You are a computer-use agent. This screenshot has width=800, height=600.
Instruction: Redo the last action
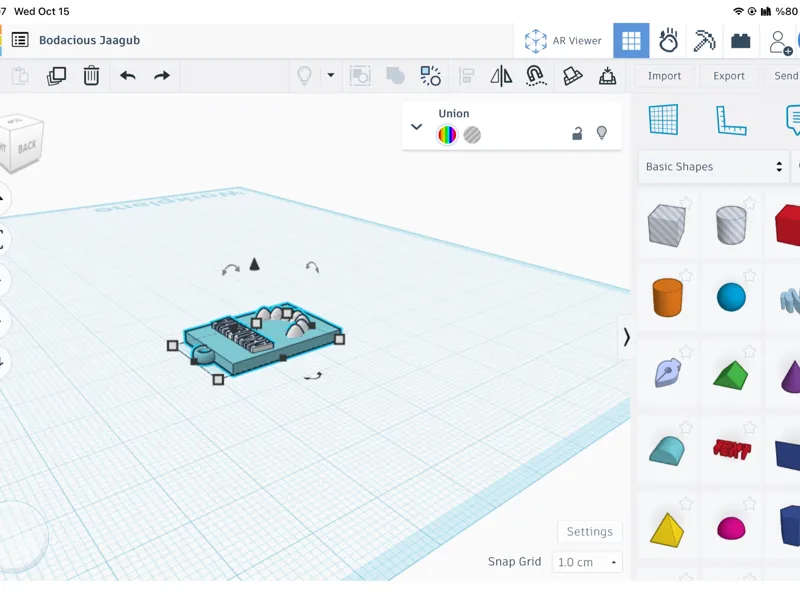pos(162,76)
